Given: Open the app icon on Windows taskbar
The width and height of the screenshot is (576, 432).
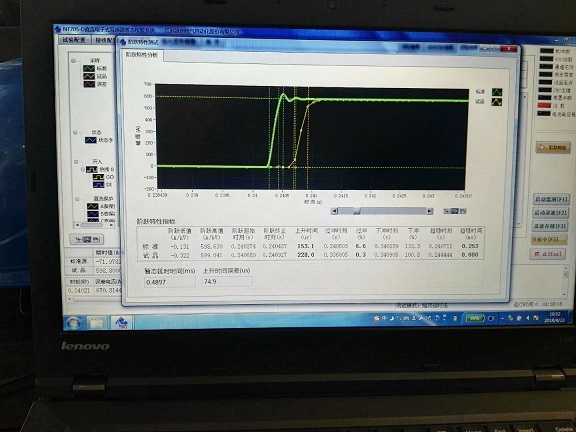Looking at the screenshot, I should coord(122,323).
